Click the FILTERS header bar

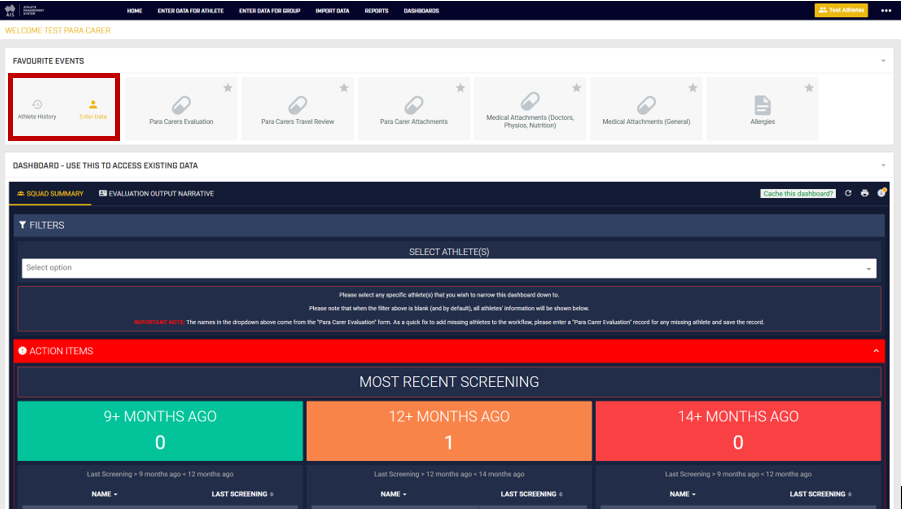pos(449,225)
